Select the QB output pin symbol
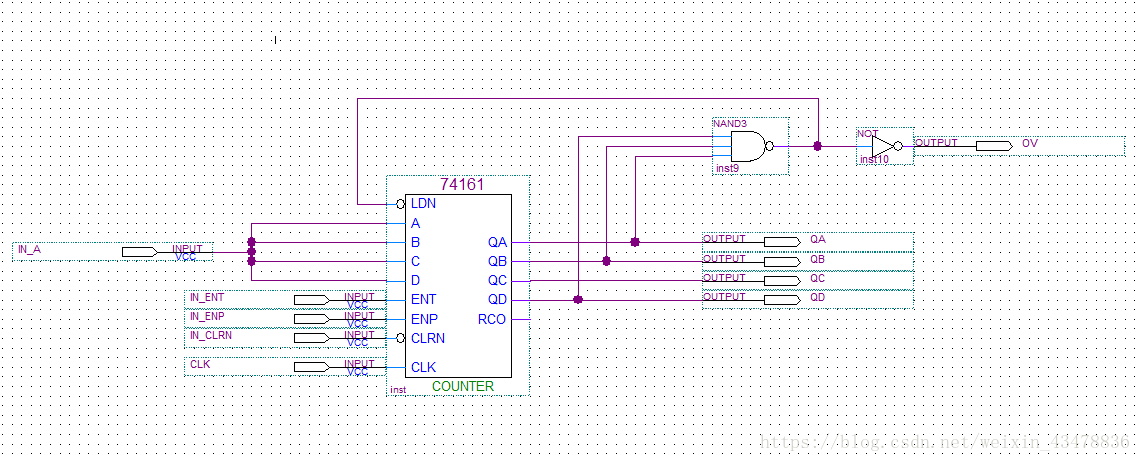The height and width of the screenshot is (462, 1141). point(782,261)
